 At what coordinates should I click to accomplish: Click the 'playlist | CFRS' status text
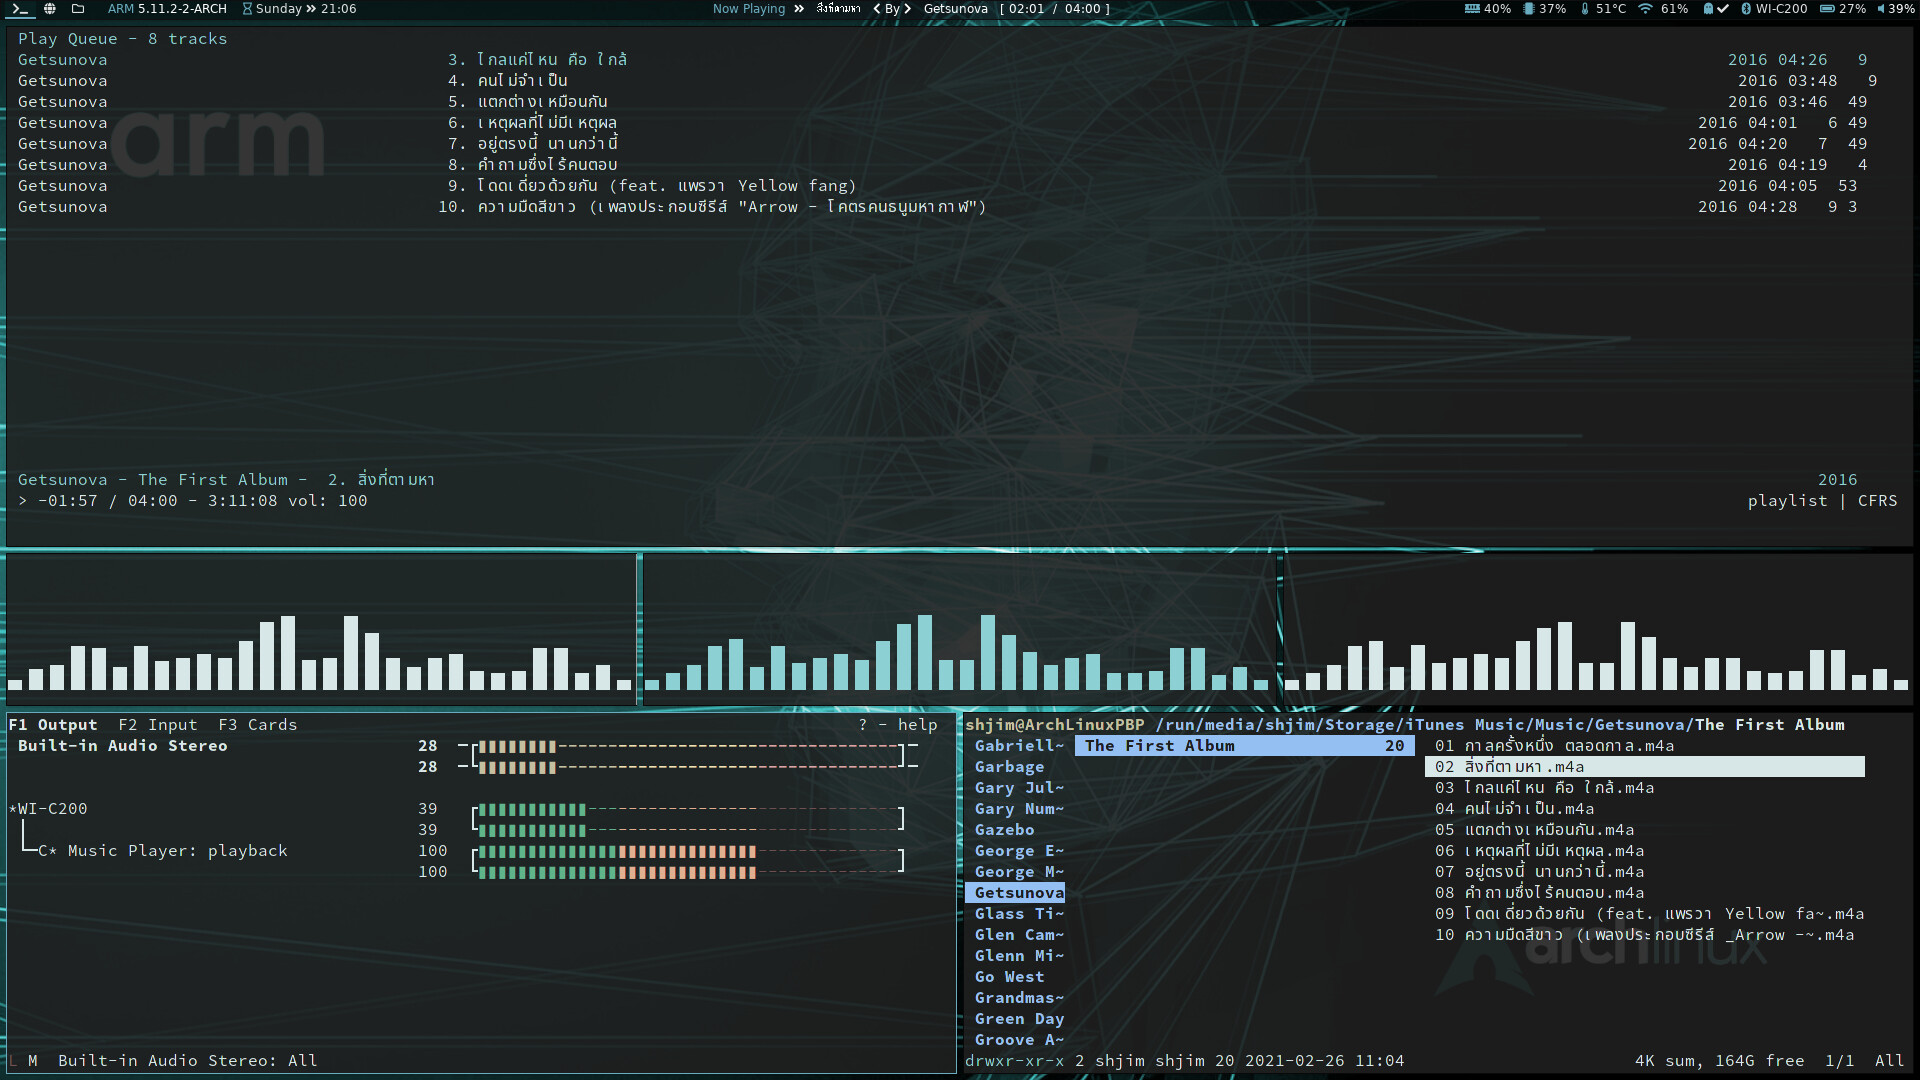pos(1823,501)
